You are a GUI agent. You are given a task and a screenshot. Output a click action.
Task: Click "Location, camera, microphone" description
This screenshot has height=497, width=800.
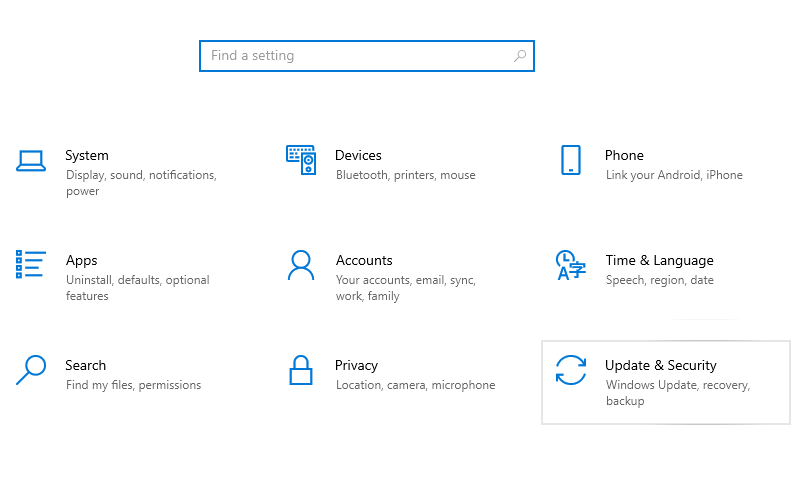[415, 385]
